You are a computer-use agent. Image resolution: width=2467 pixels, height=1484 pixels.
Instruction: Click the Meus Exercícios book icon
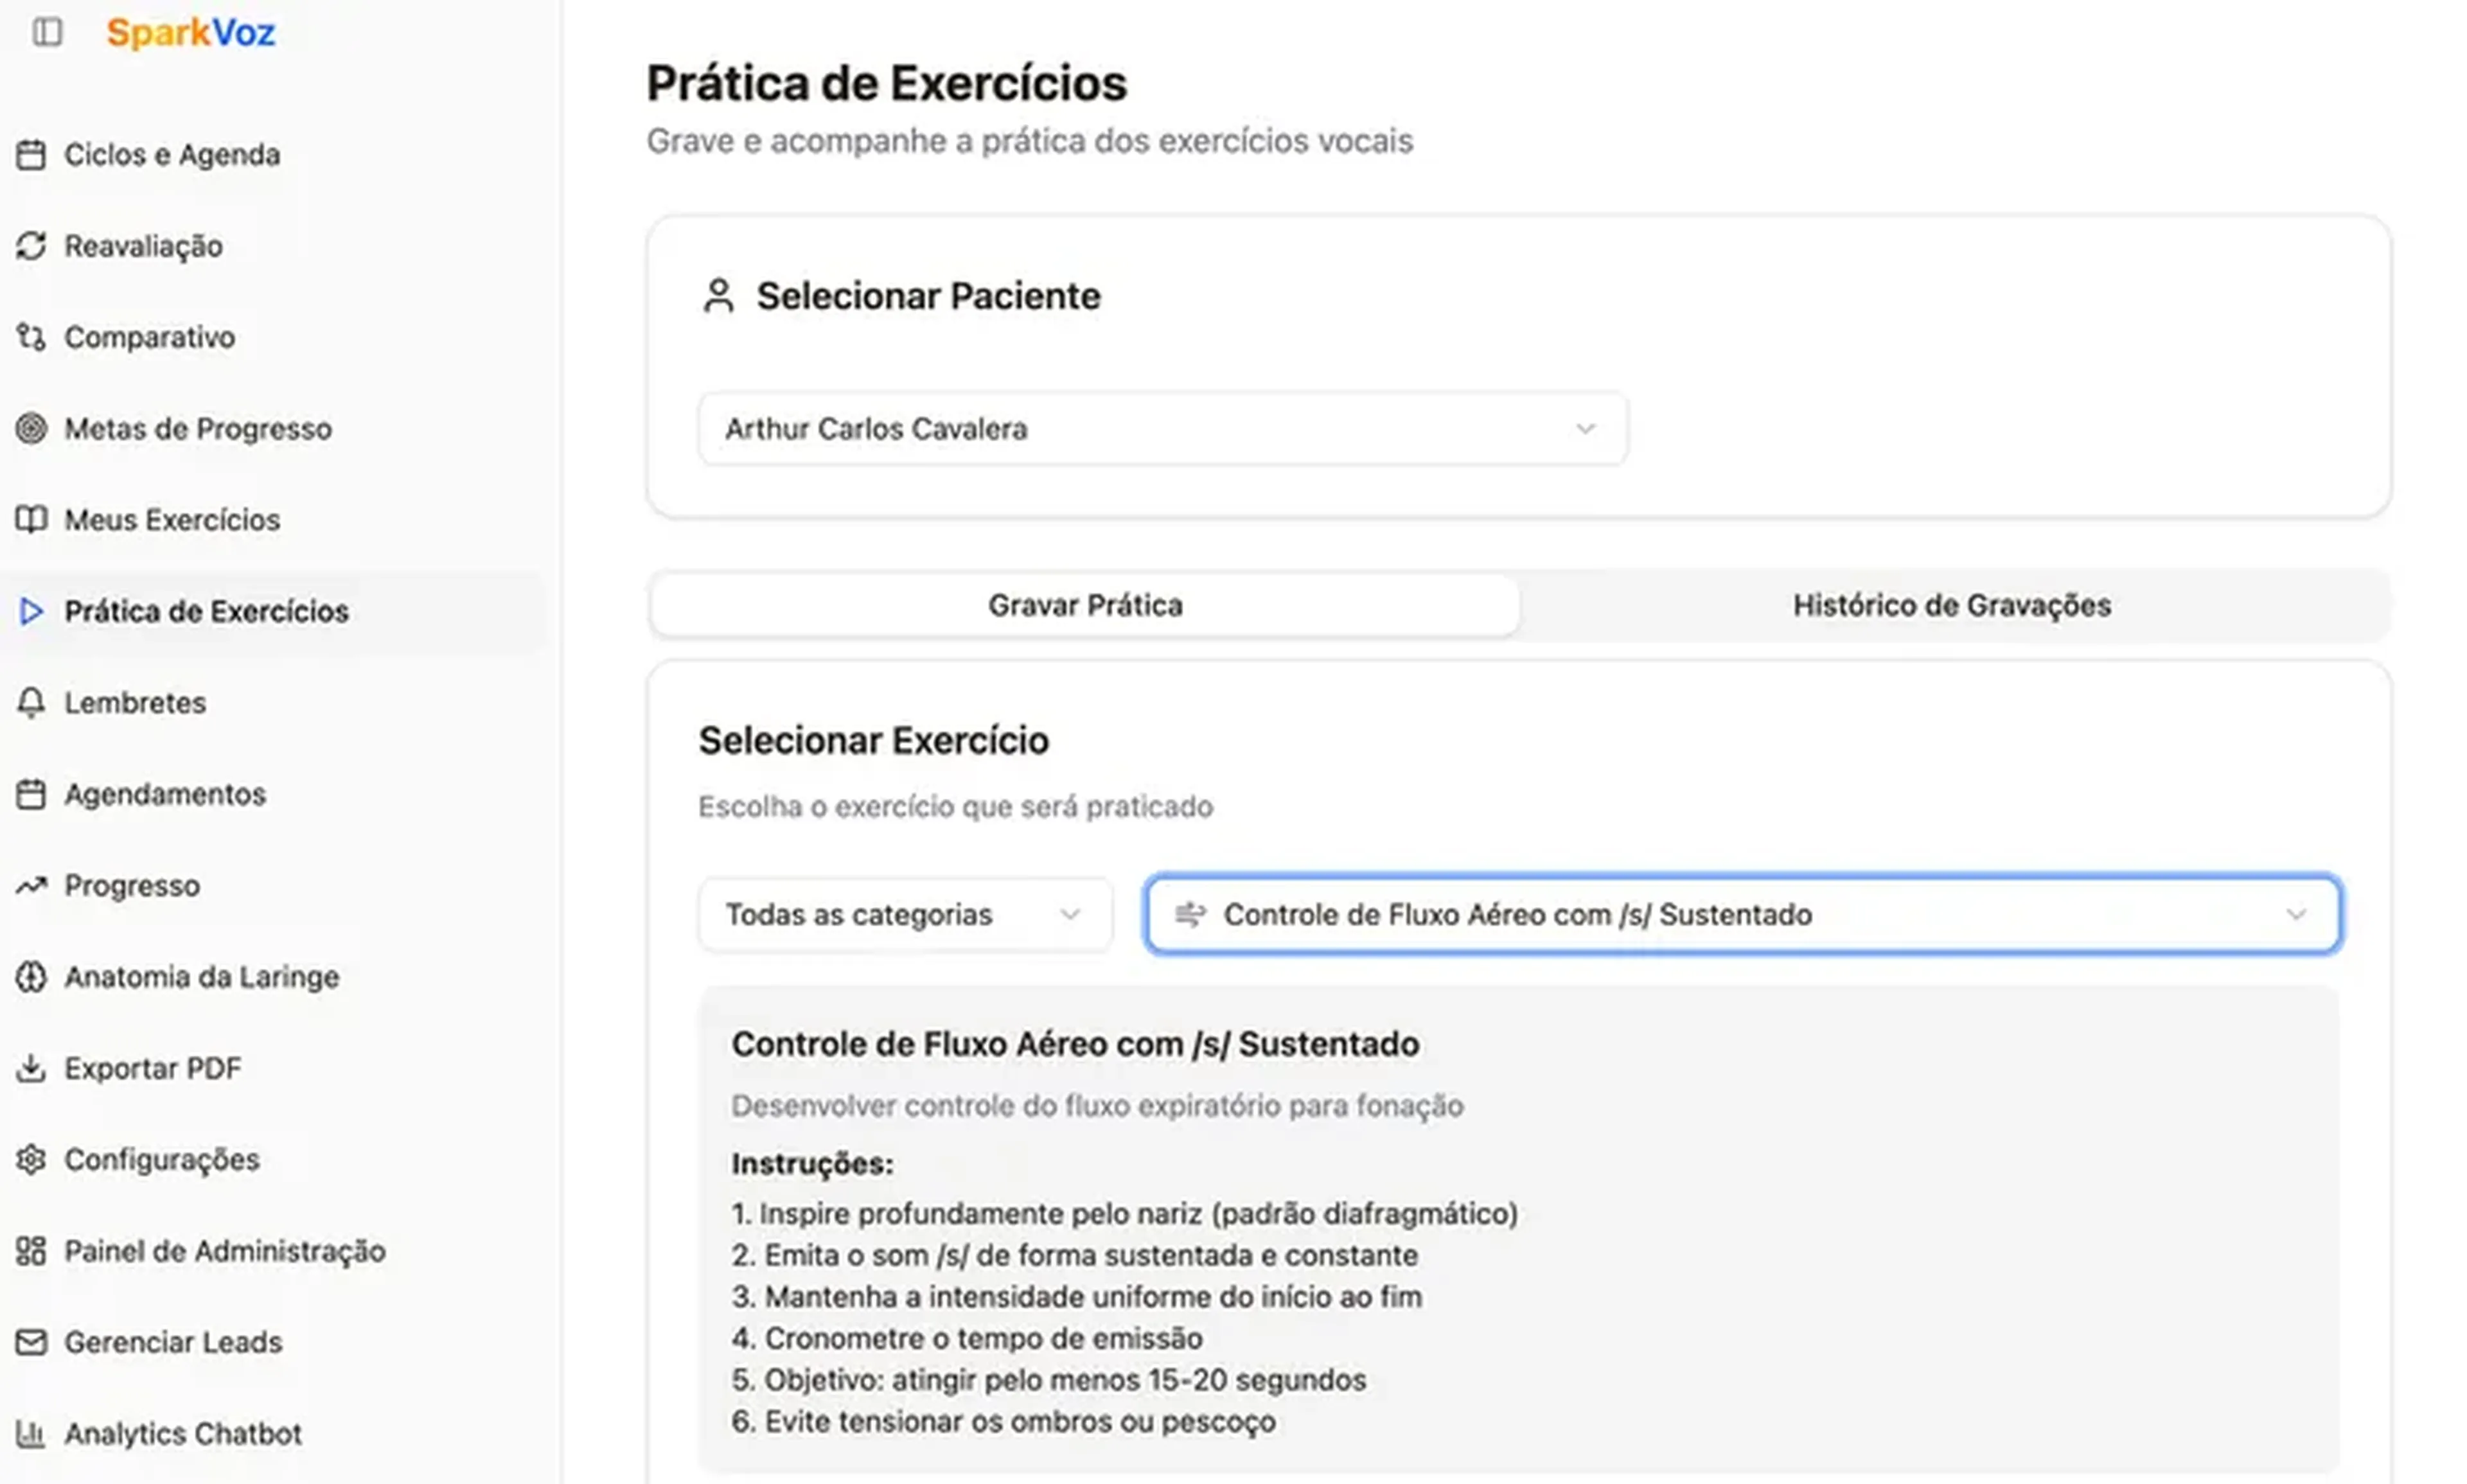[31, 520]
